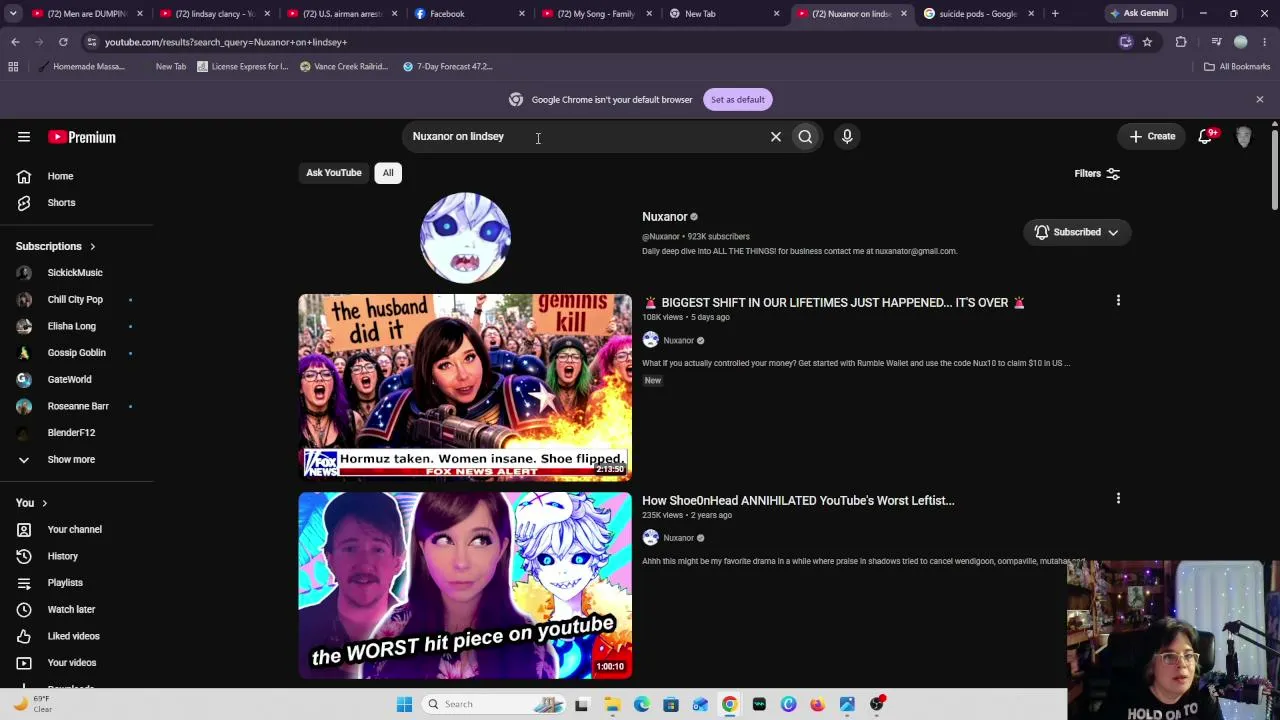1280x720 pixels.
Task: Open the Nuxanor channel name link
Action: 665,217
